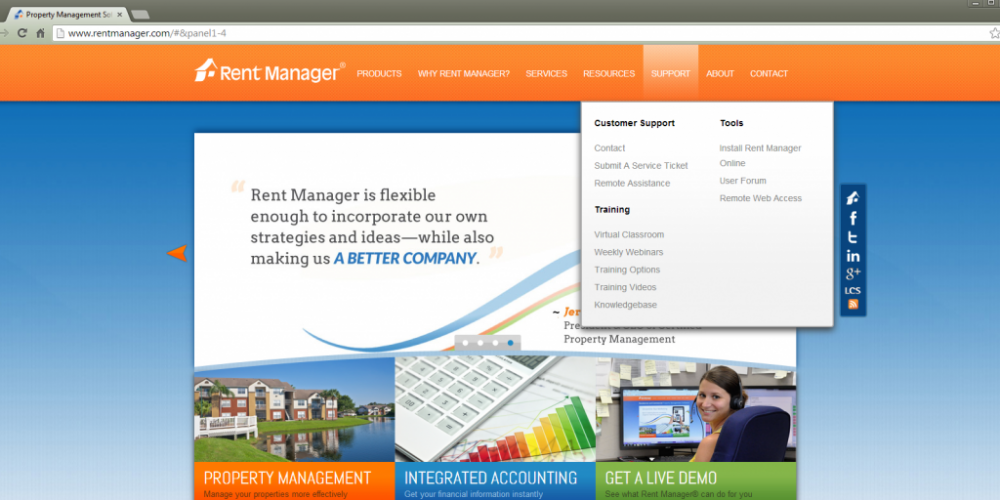Open a new browser tab
This screenshot has width=1000, height=500.
tap(139, 14)
